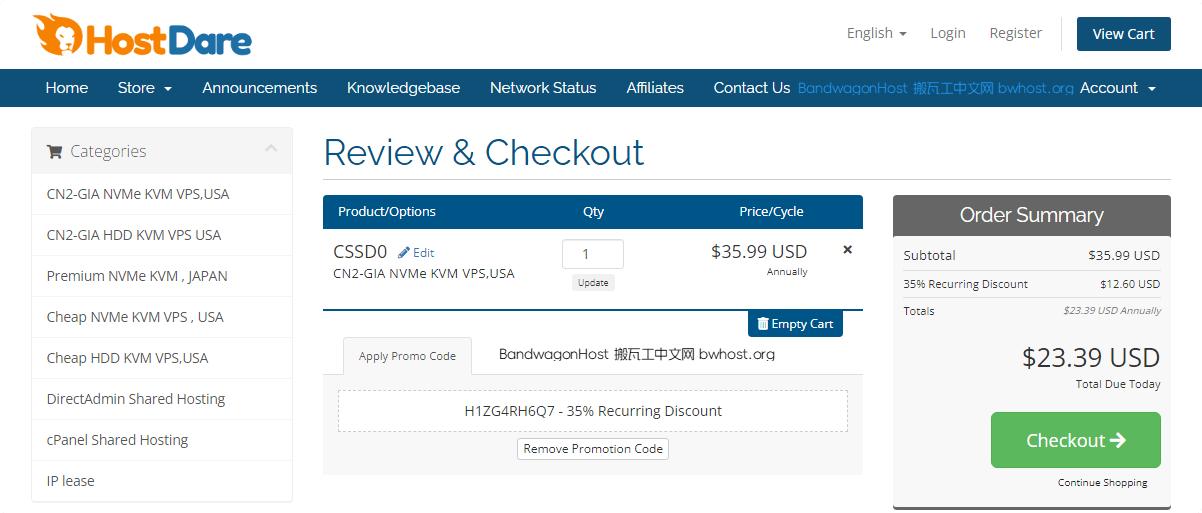Click the Register link
The width and height of the screenshot is (1202, 513).
pyautogui.click(x=1016, y=33)
